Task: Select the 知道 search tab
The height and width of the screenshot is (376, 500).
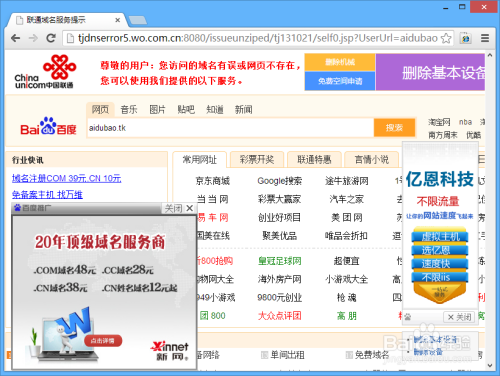Action: pos(215,109)
